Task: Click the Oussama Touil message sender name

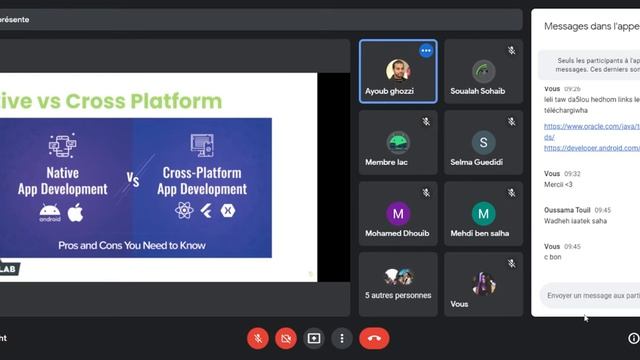Action: (567, 210)
